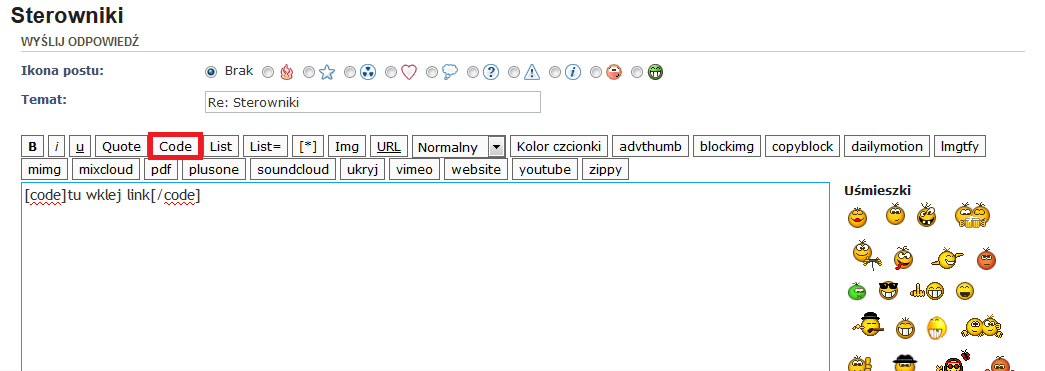
Task: Select the Brak post icon radio
Action: pos(211,72)
